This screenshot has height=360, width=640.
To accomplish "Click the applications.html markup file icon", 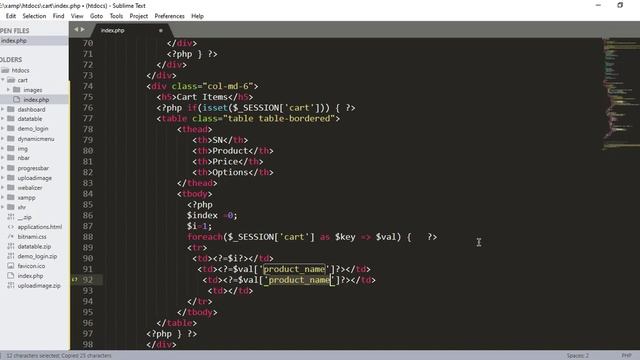I will 11,227.
